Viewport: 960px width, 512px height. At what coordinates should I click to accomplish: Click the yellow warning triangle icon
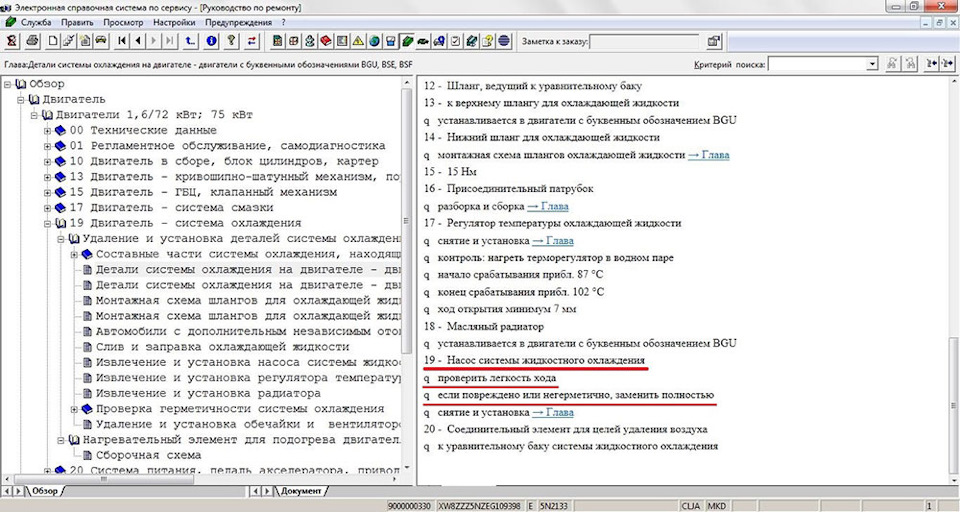point(358,41)
